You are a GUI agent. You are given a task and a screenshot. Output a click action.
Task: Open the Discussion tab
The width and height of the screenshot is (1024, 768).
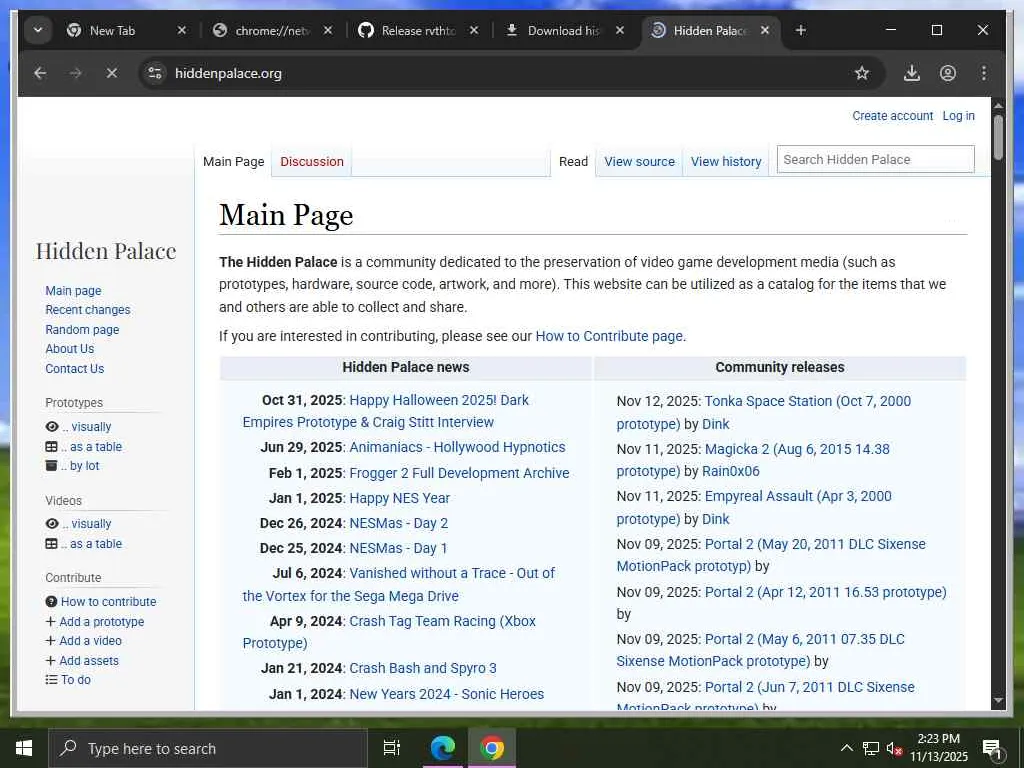pos(312,161)
